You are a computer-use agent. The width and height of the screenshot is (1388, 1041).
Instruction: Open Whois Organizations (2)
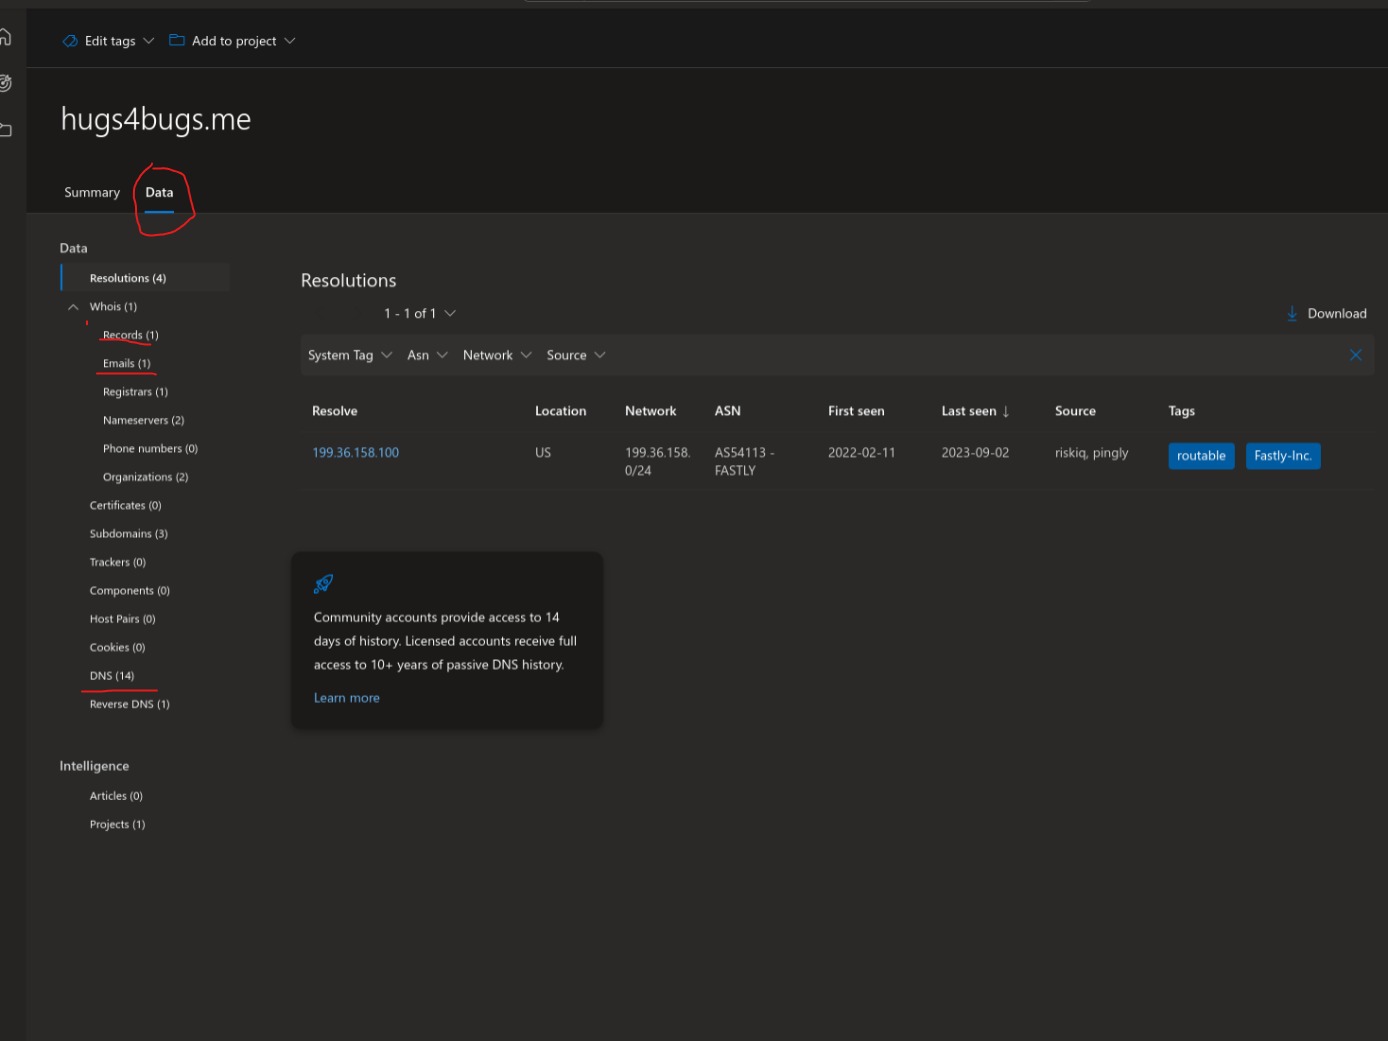pyautogui.click(x=145, y=477)
